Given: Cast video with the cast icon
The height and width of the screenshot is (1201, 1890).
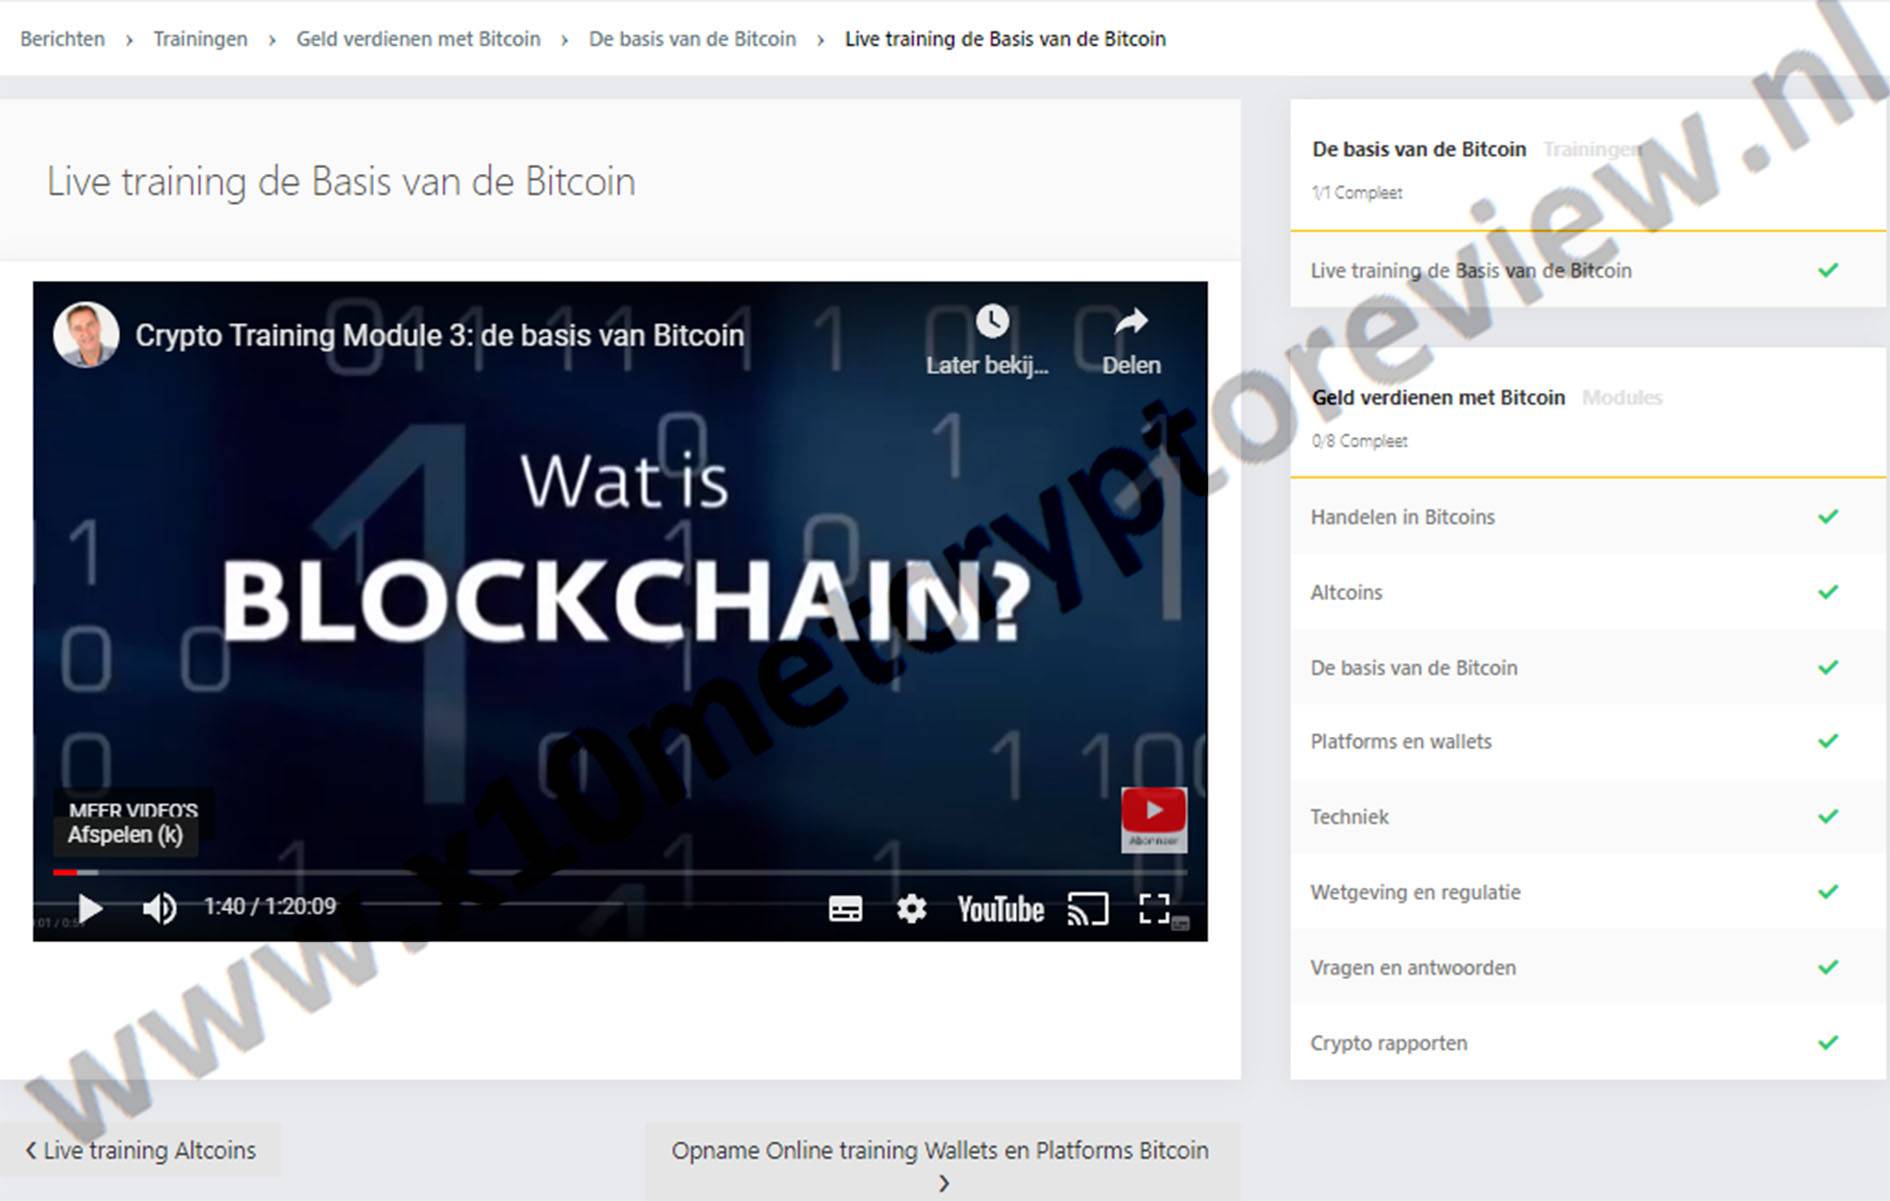Looking at the screenshot, I should point(1088,908).
